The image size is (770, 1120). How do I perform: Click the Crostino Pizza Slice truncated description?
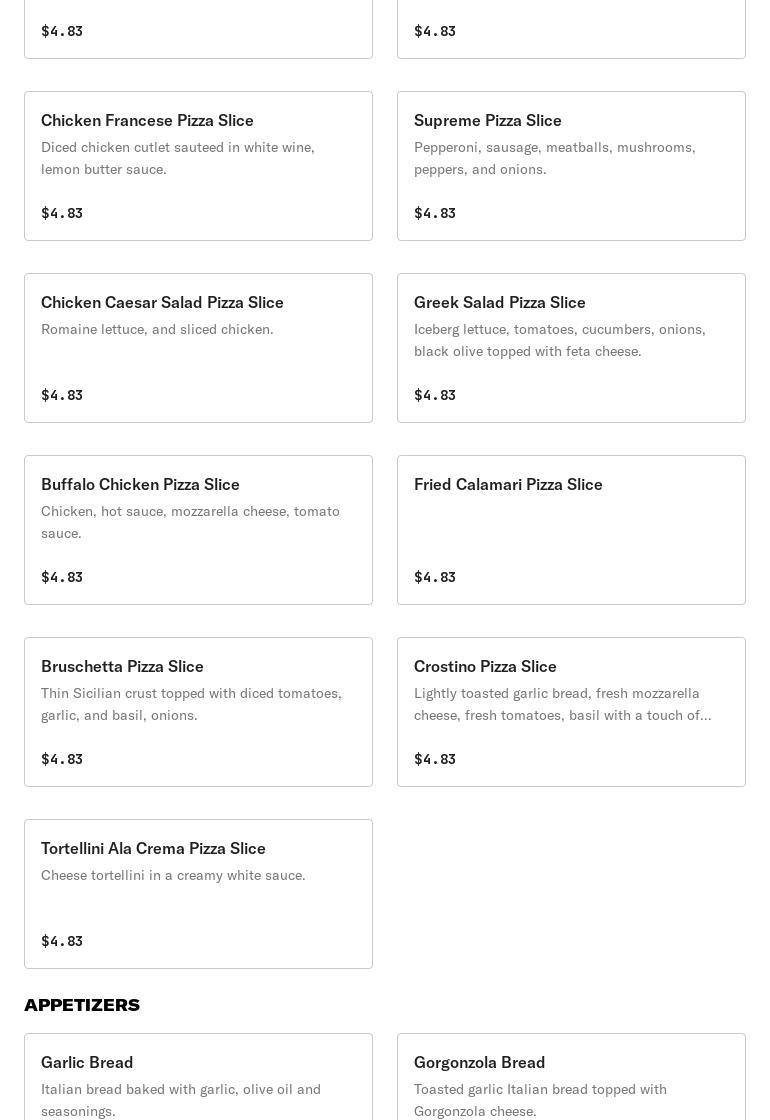[563, 704]
